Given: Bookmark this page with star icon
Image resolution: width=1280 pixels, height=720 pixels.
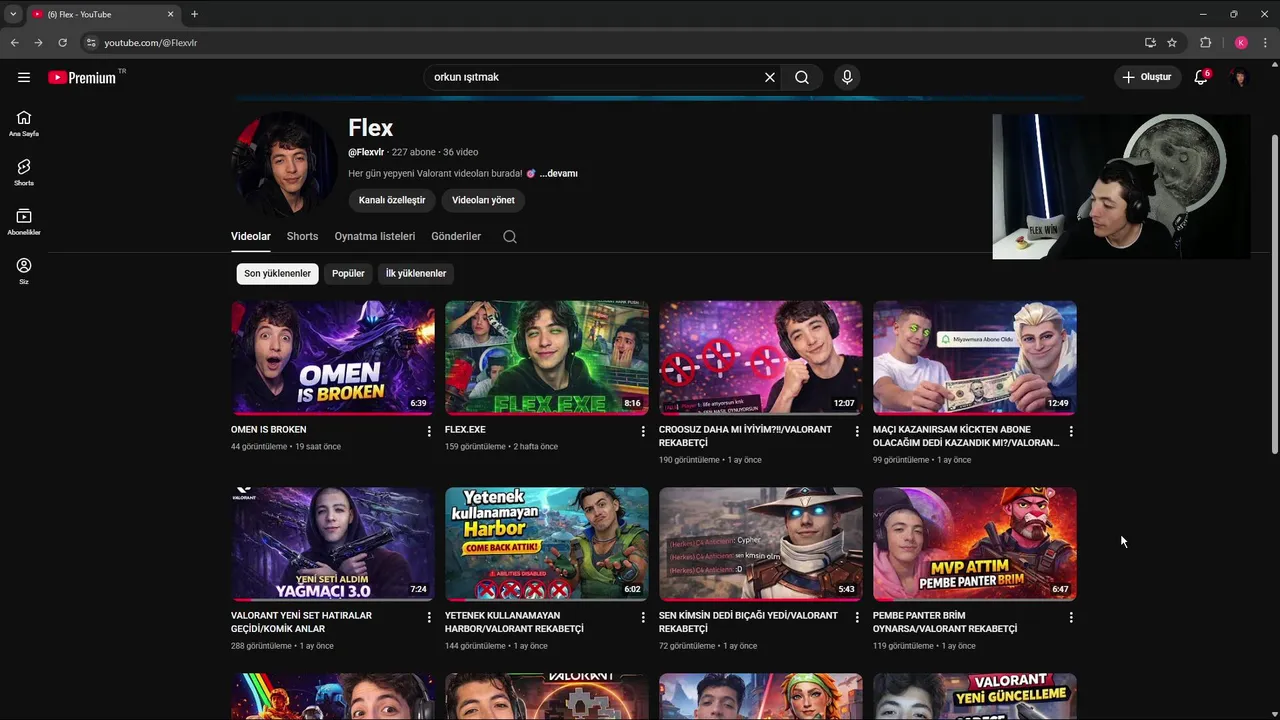Looking at the screenshot, I should pos(1172,43).
